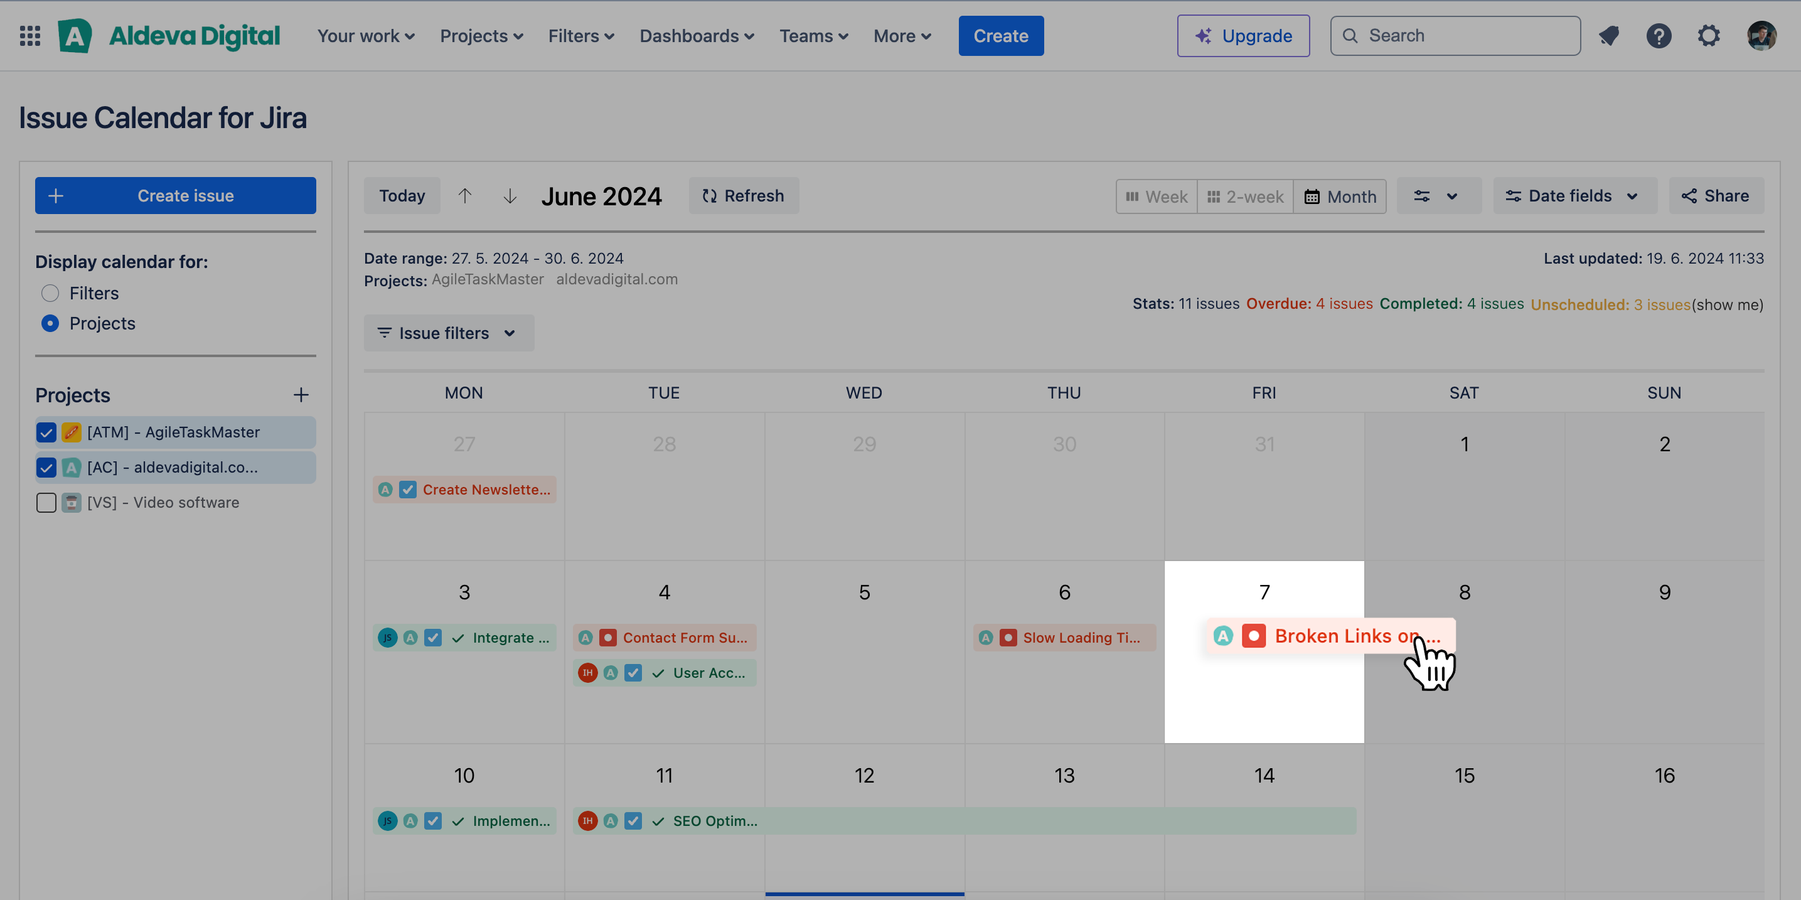Click the project icon on Broken Links issue

click(x=1223, y=636)
